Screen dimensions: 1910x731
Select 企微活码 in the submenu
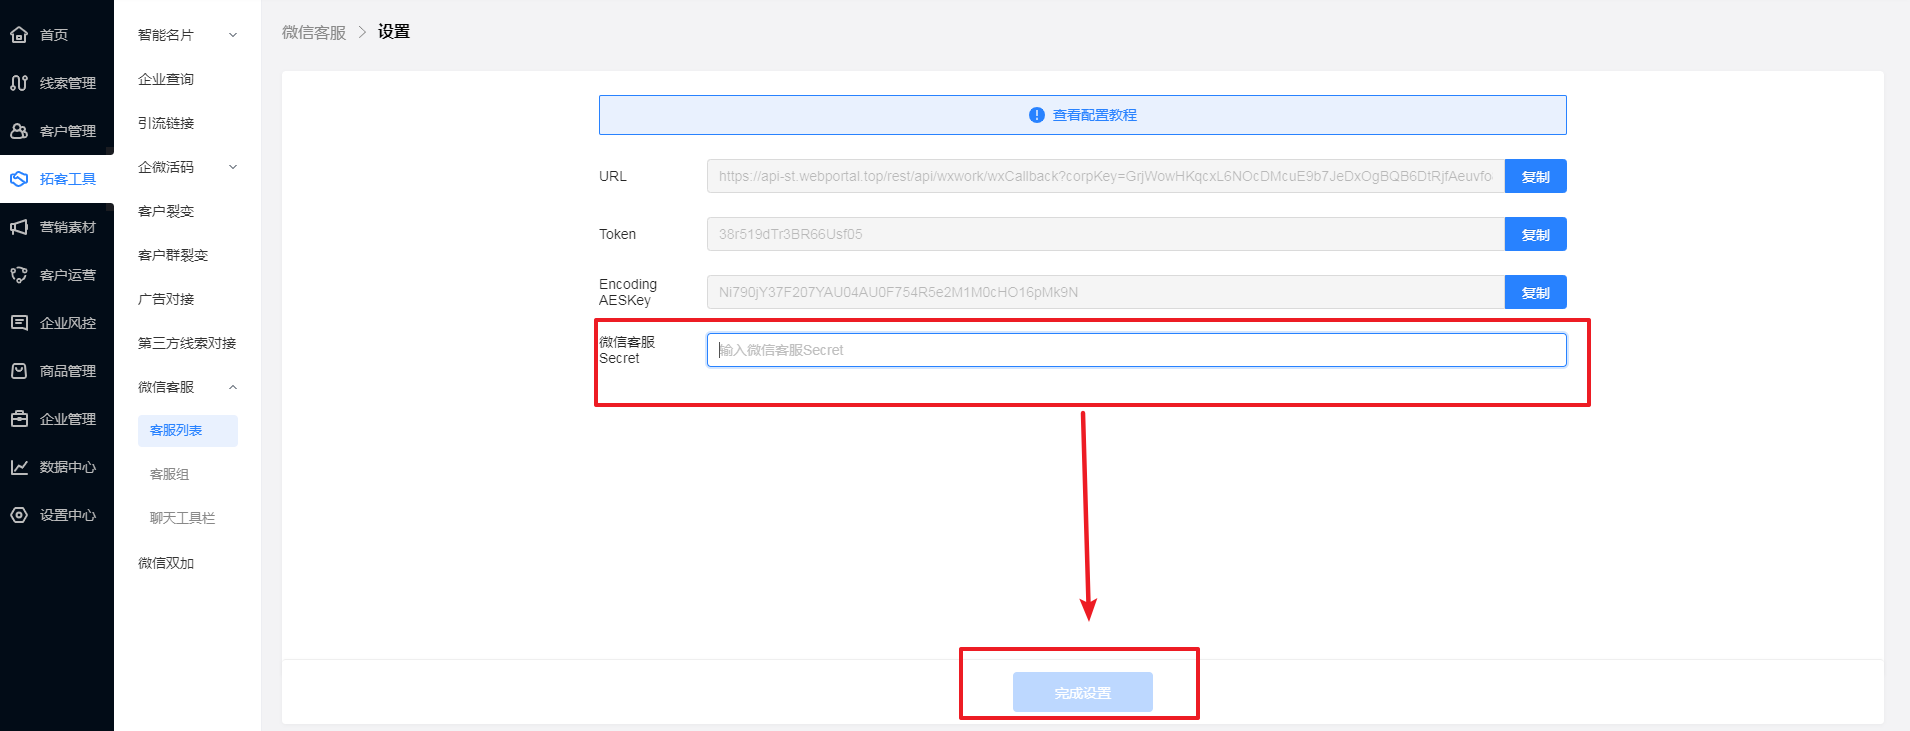tap(166, 167)
